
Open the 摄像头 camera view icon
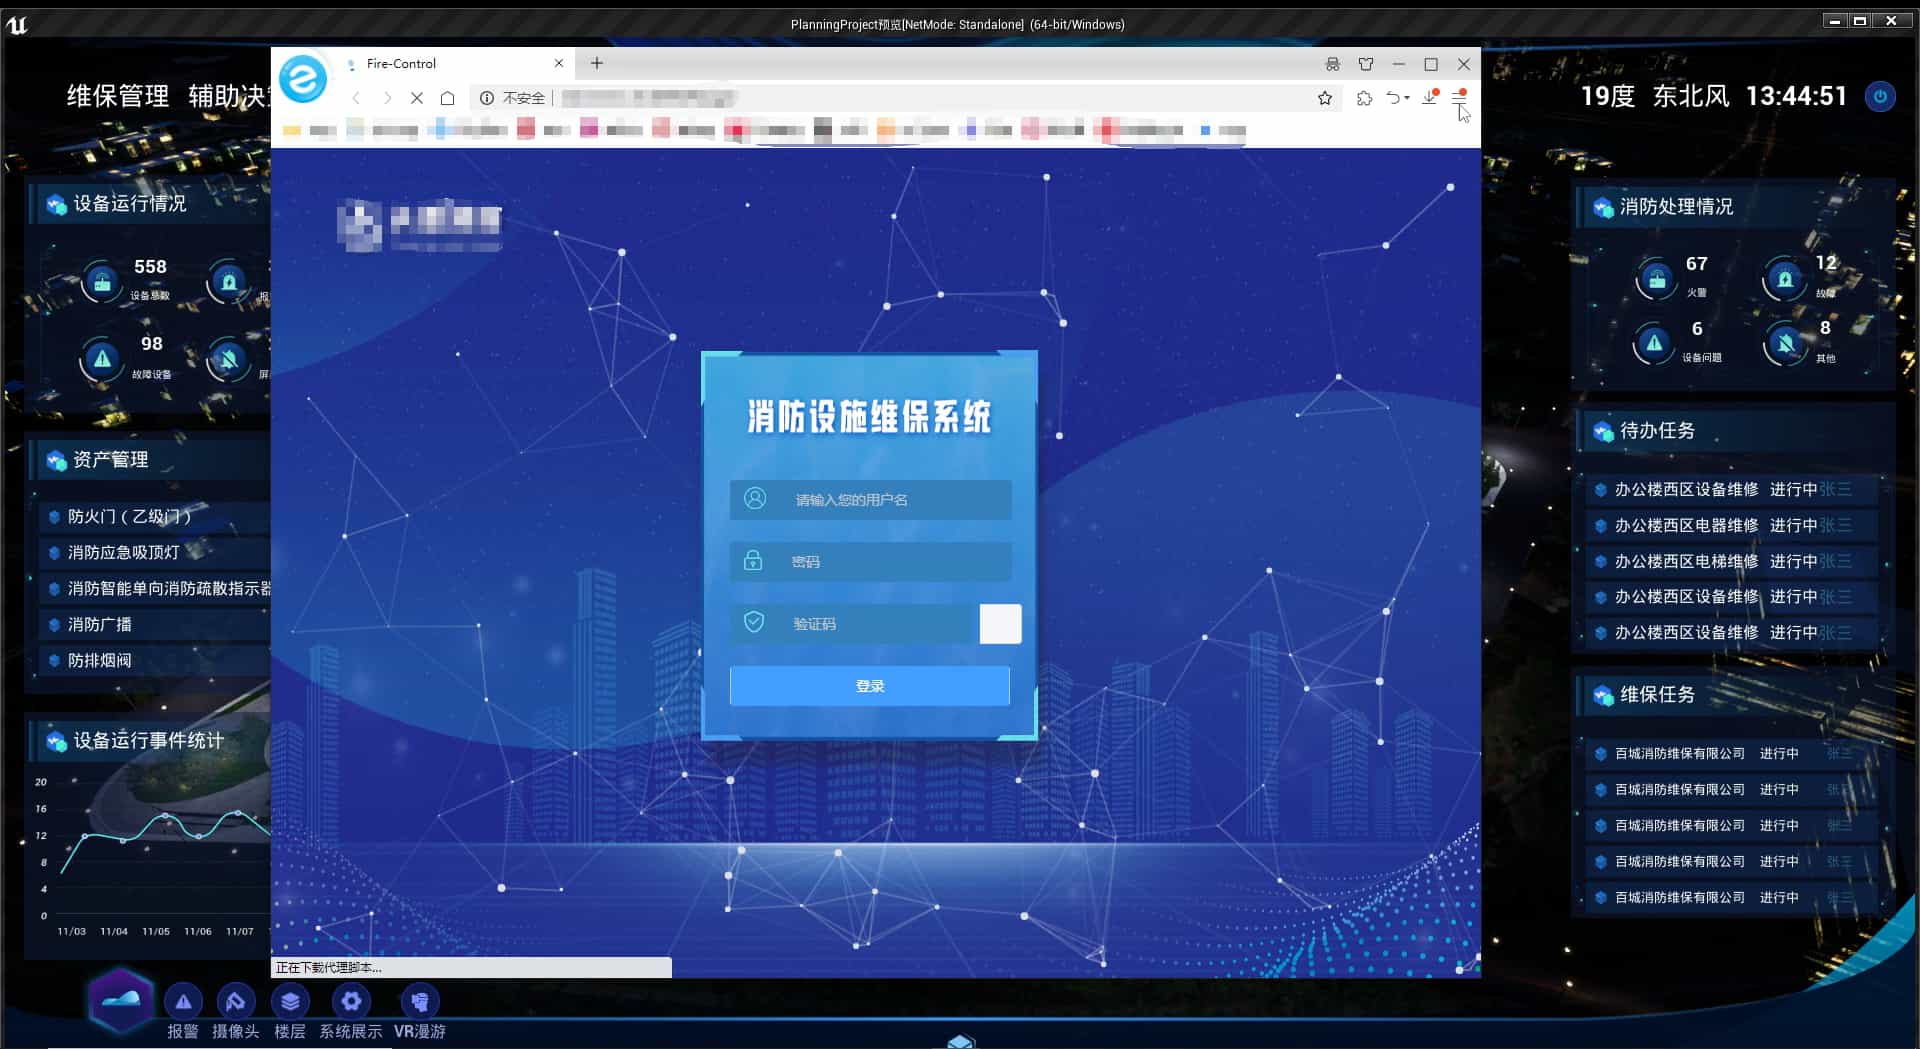pos(236,1001)
